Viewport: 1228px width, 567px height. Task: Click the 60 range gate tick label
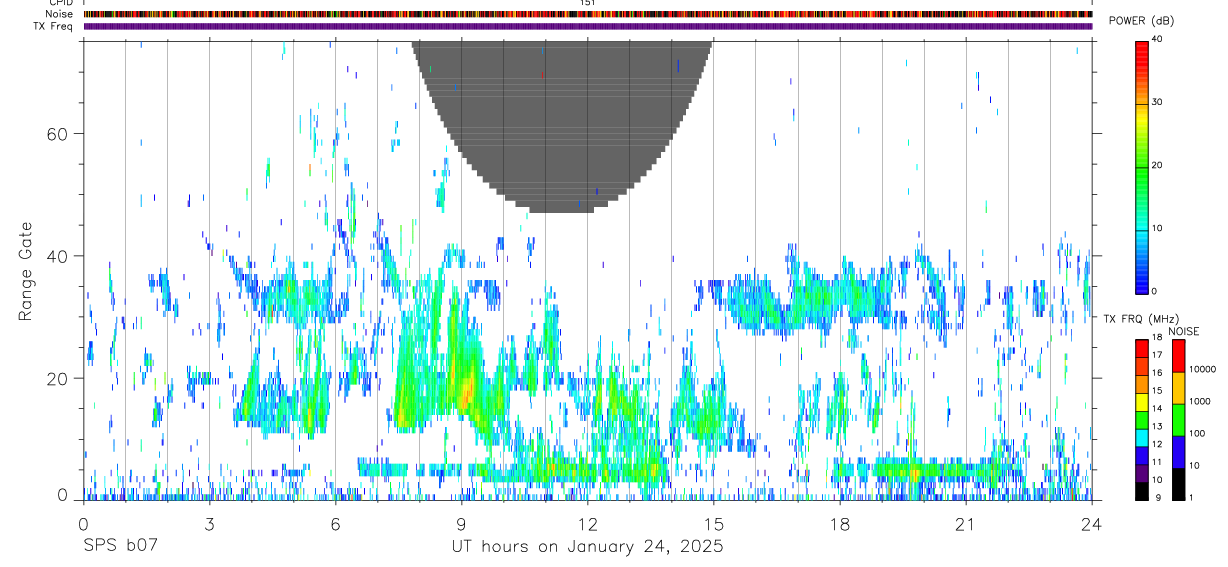pyautogui.click(x=58, y=134)
